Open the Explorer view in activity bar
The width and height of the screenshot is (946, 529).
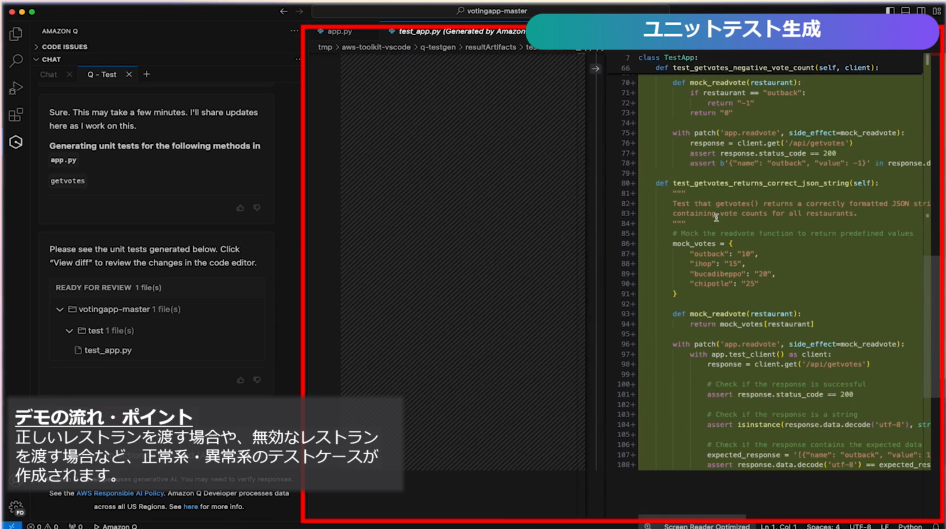(x=16, y=34)
